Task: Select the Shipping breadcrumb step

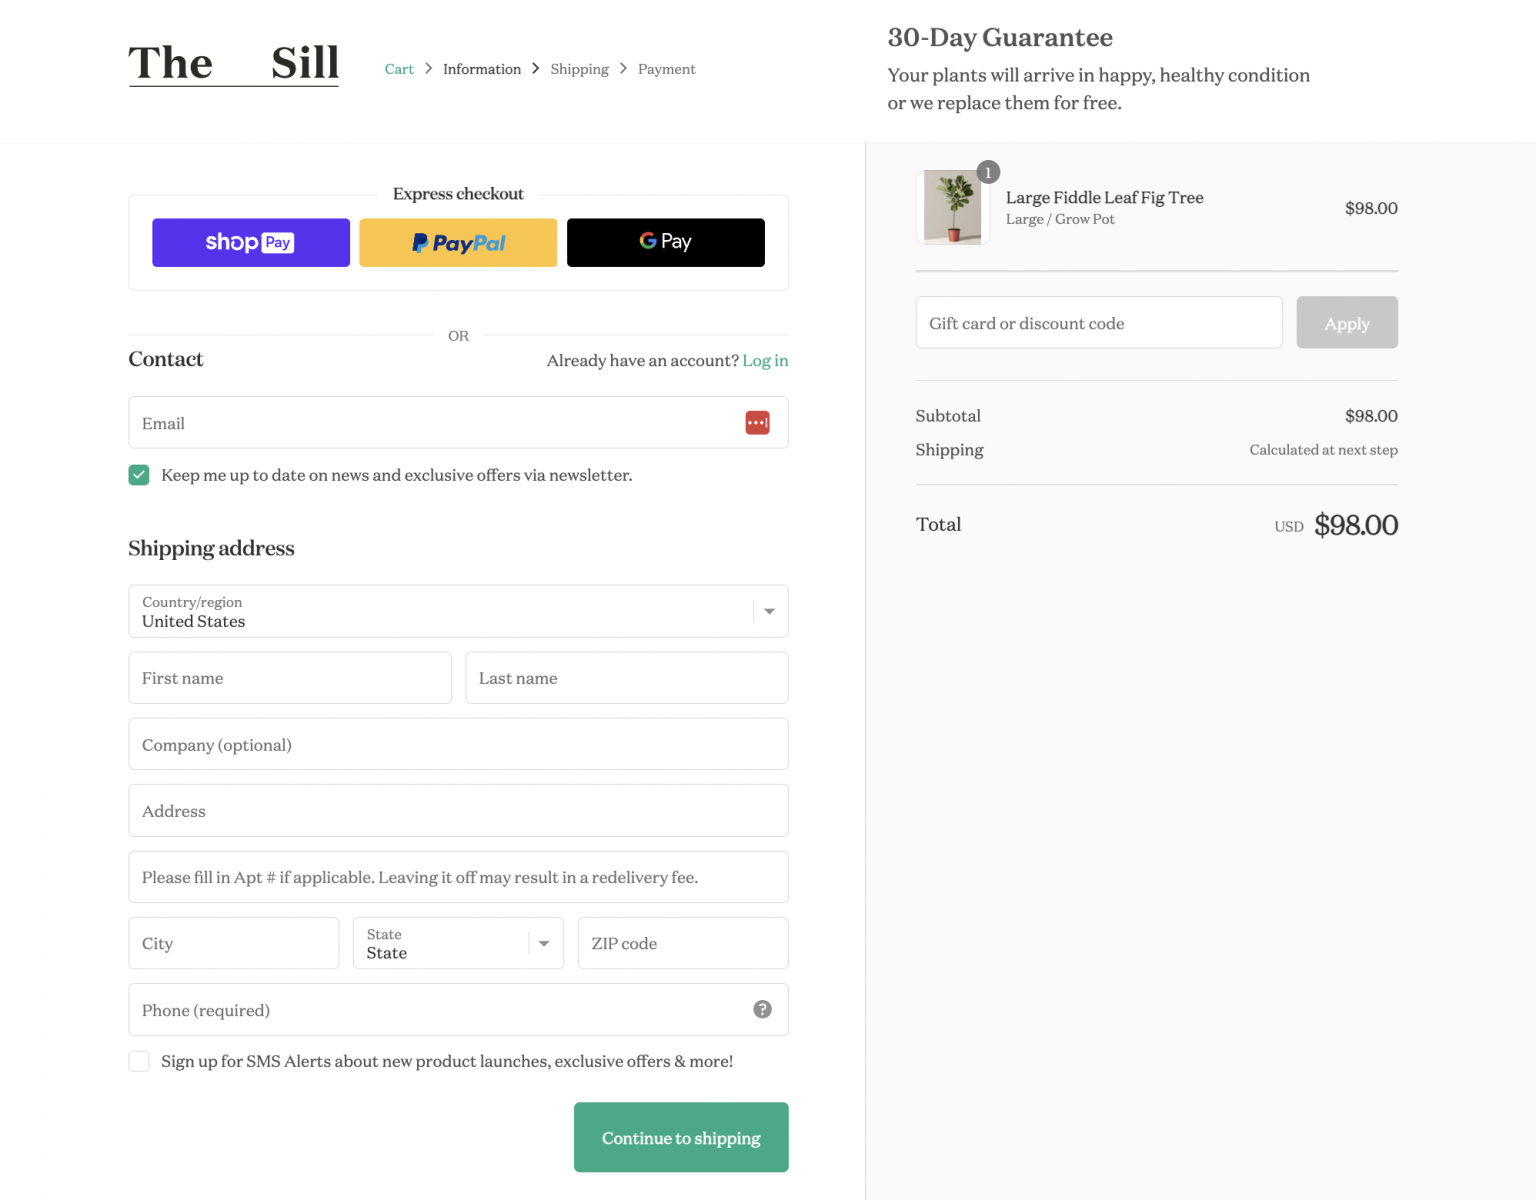Action: coord(580,68)
